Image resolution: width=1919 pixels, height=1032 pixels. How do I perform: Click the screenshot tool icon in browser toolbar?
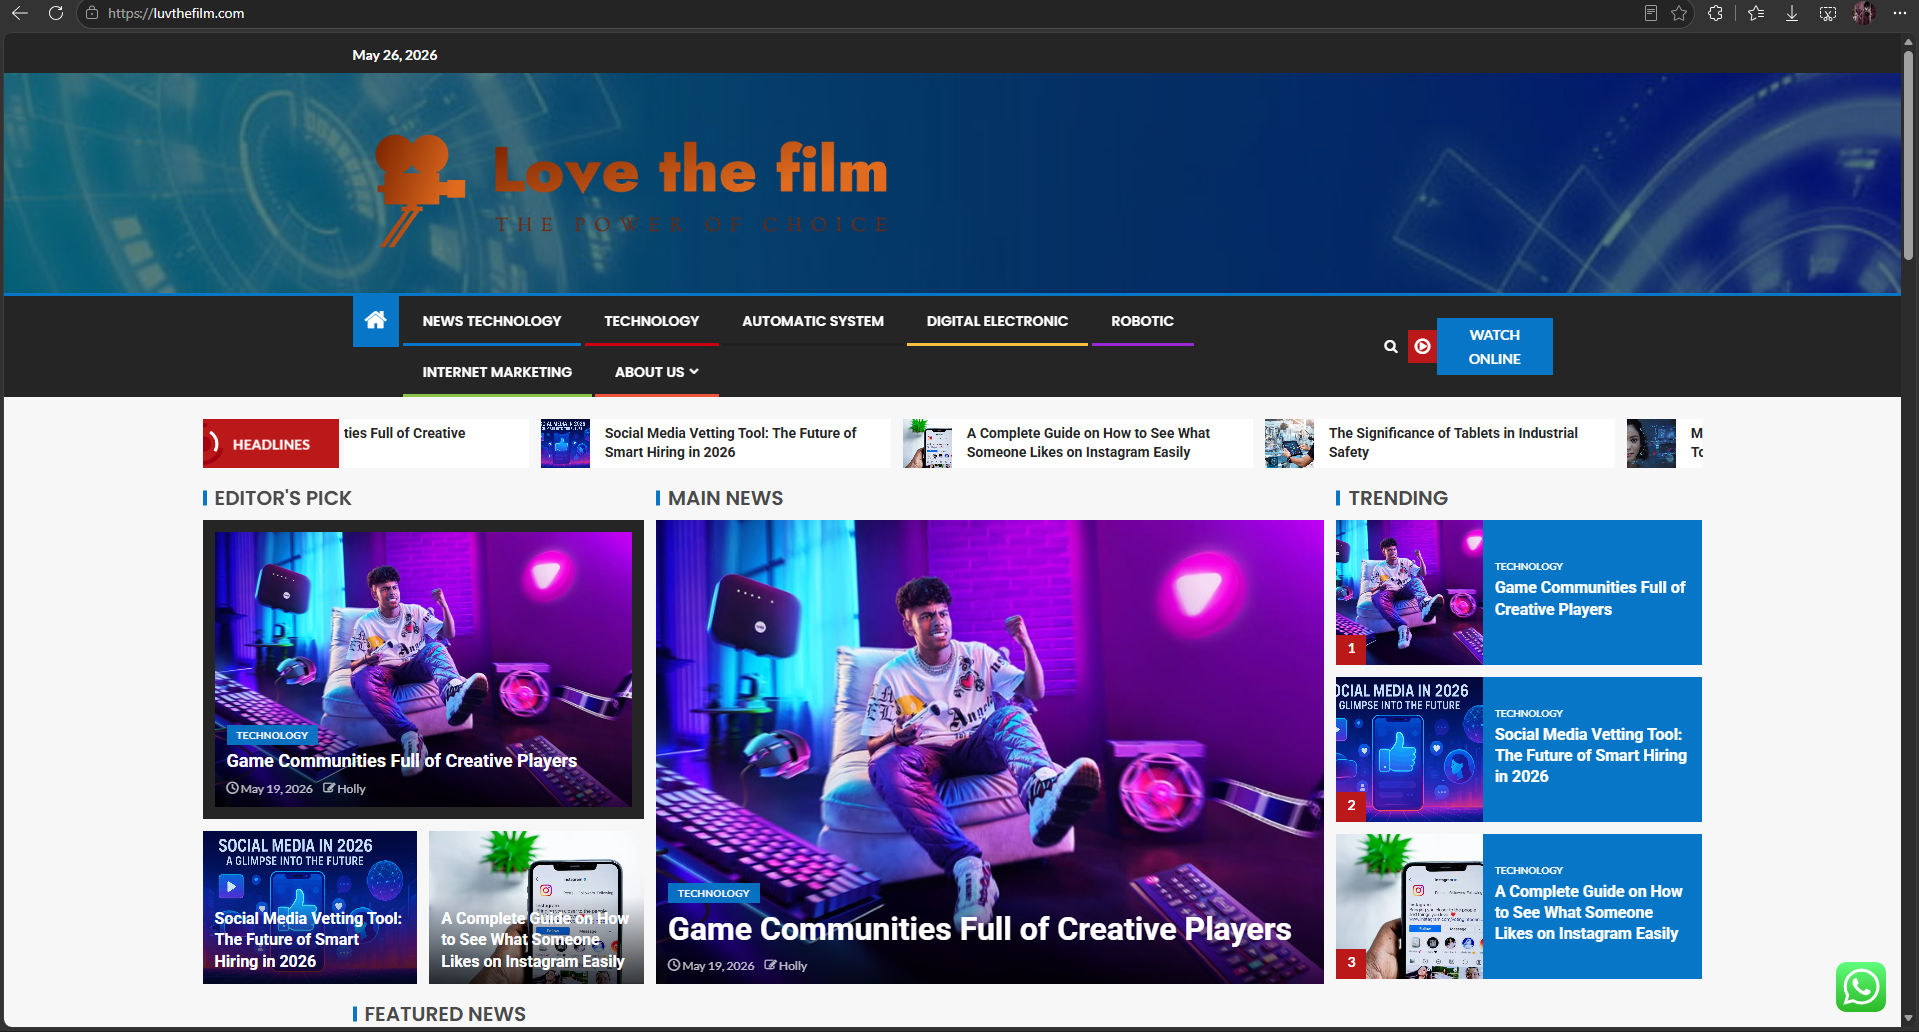1827,13
